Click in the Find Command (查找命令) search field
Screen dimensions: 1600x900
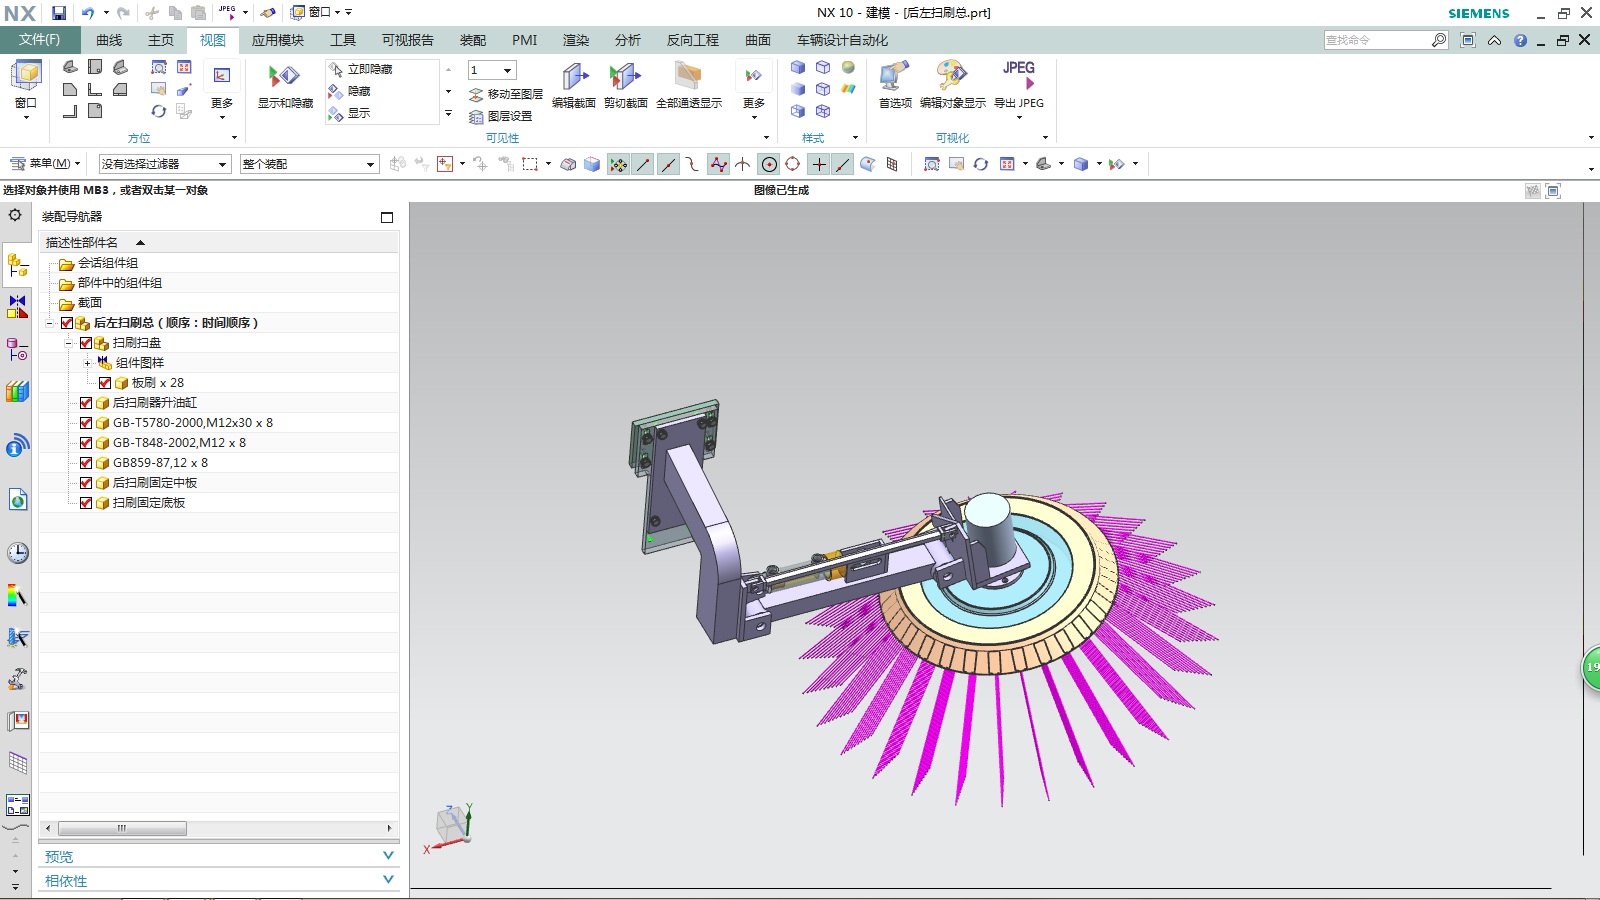point(1377,40)
